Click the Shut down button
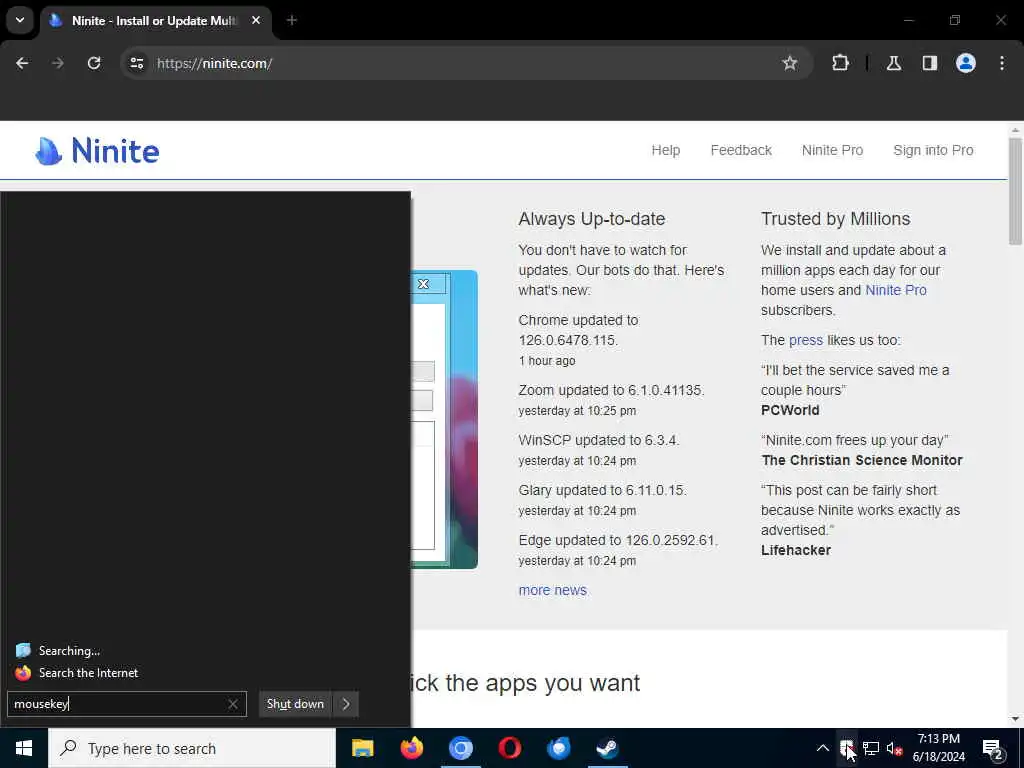 tap(295, 704)
